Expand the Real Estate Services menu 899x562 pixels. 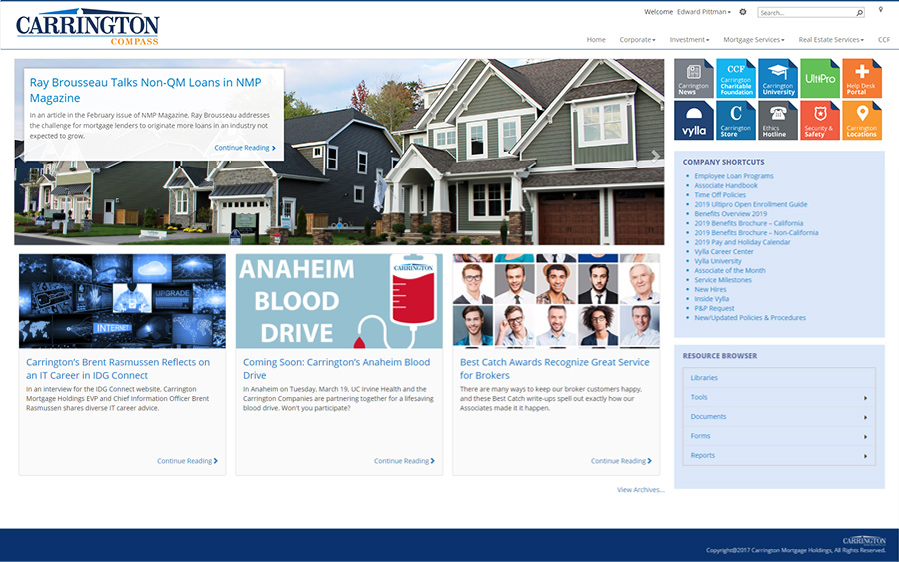tap(831, 40)
